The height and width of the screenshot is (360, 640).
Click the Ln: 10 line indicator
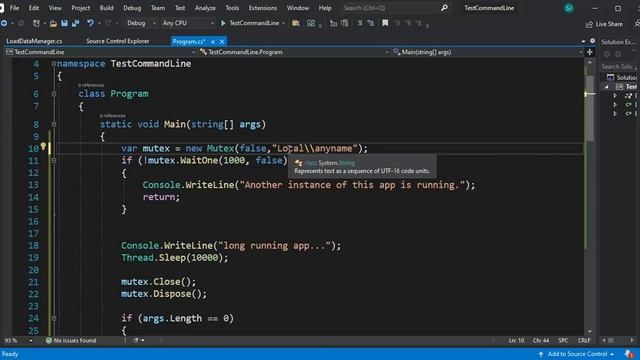pyautogui.click(x=516, y=340)
